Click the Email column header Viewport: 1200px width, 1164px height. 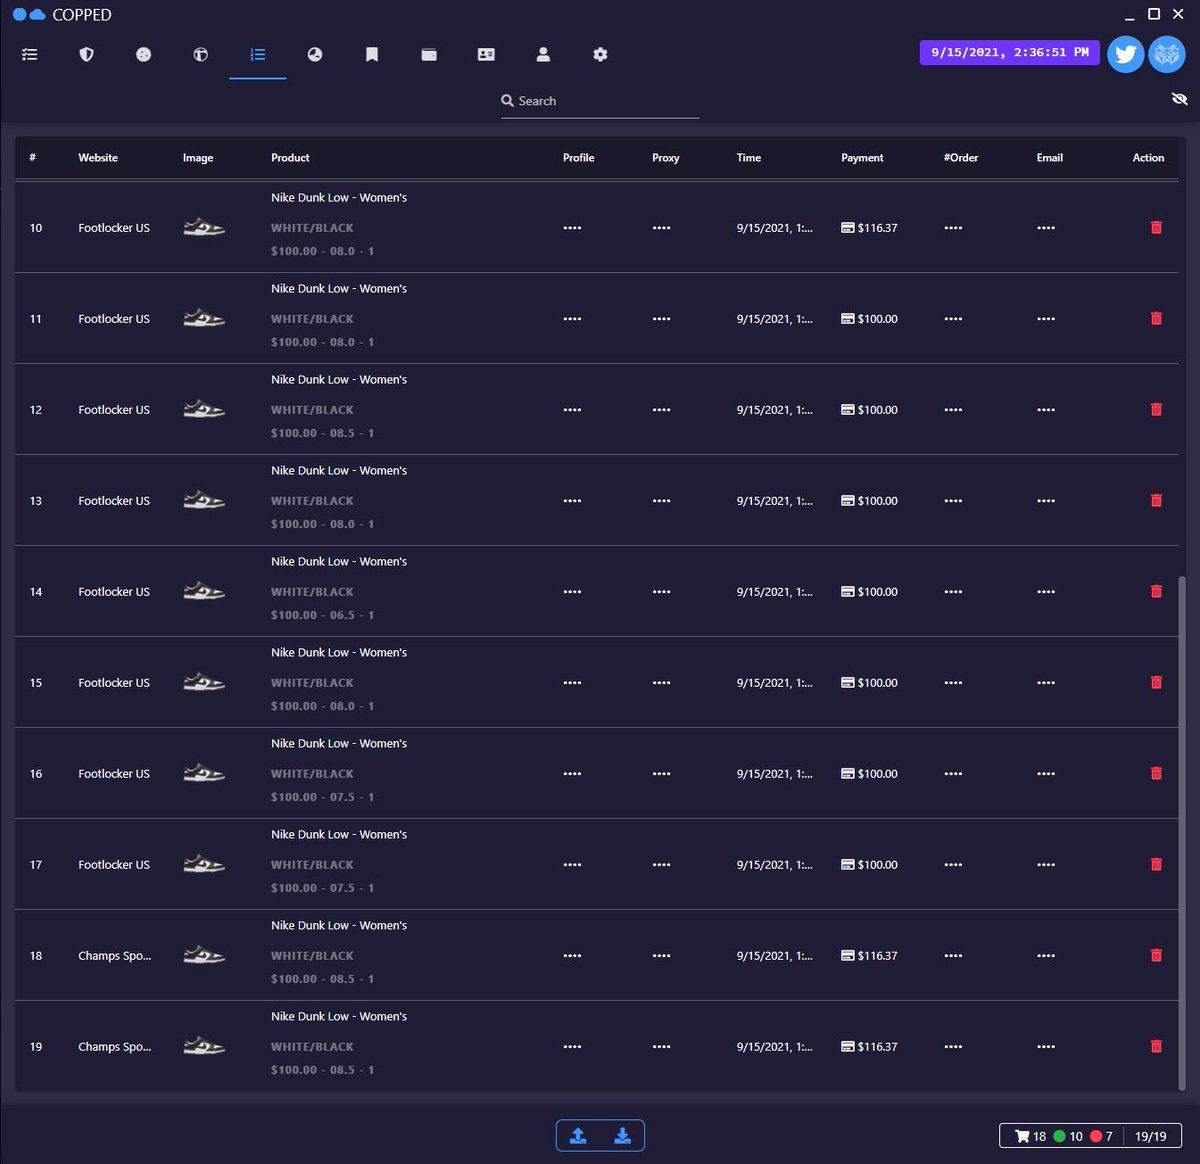pyautogui.click(x=1050, y=158)
